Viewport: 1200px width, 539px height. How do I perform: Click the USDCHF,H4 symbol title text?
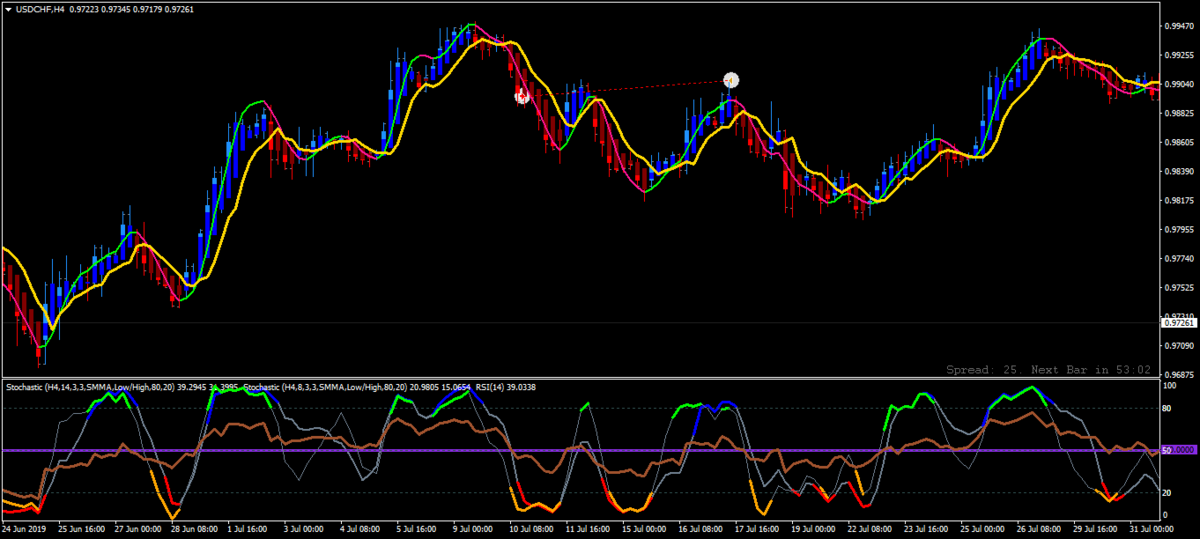coord(40,8)
